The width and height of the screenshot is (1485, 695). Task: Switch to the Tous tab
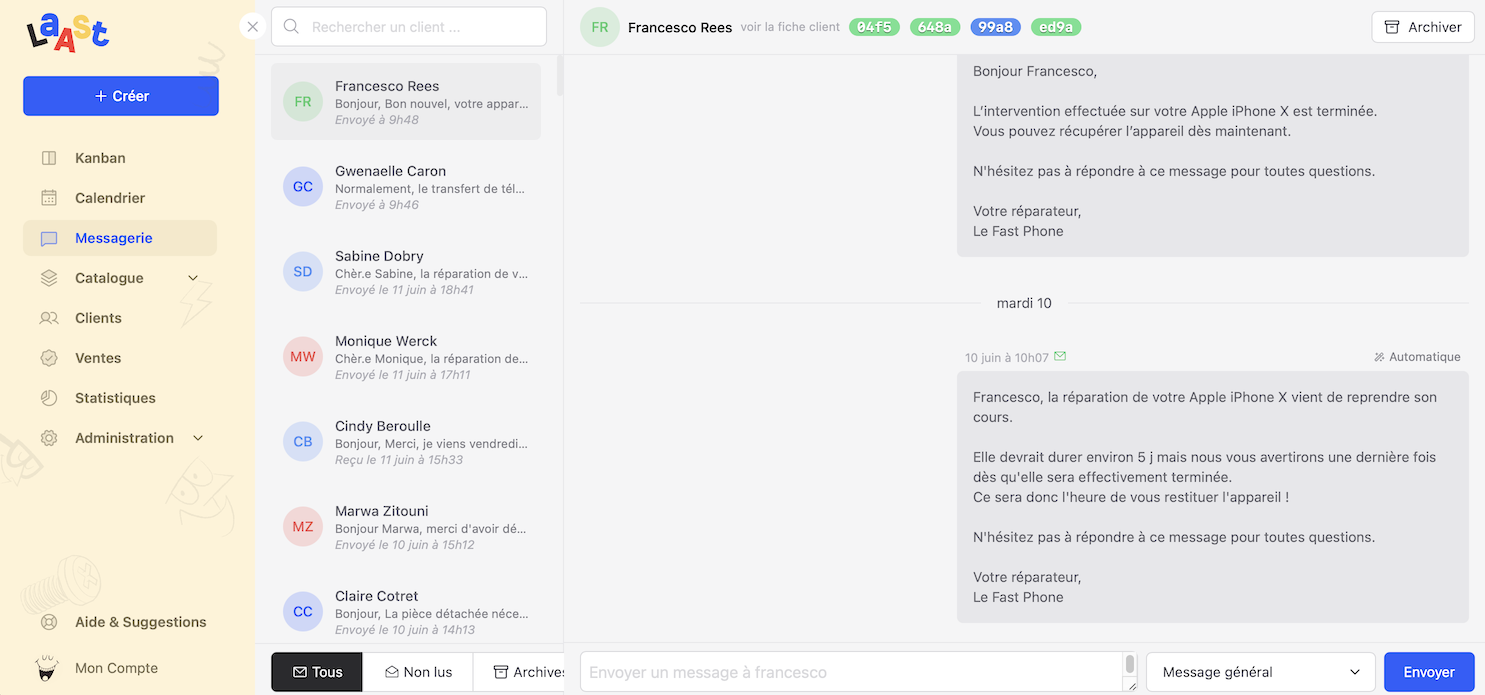click(317, 672)
